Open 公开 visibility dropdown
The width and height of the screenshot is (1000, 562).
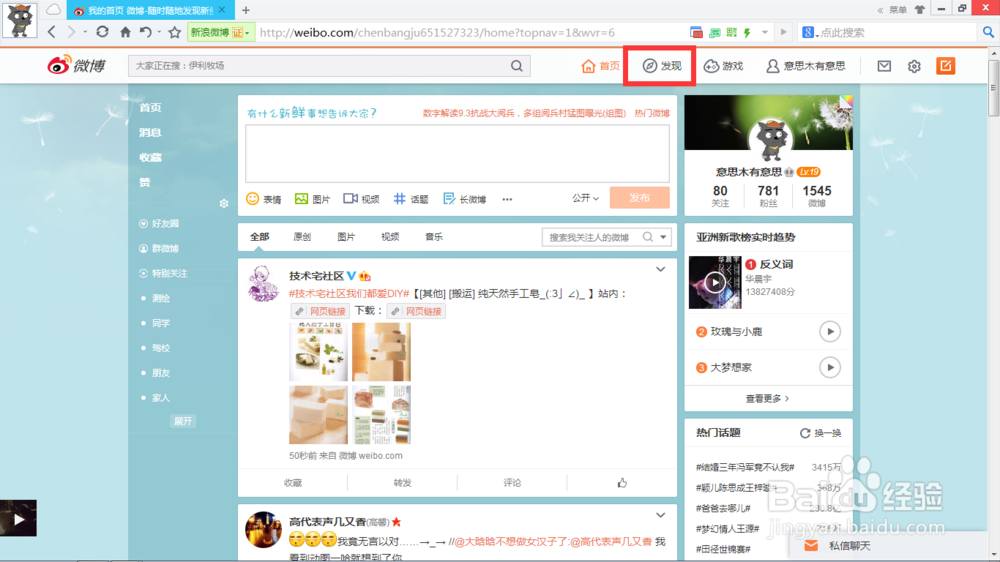coord(585,198)
